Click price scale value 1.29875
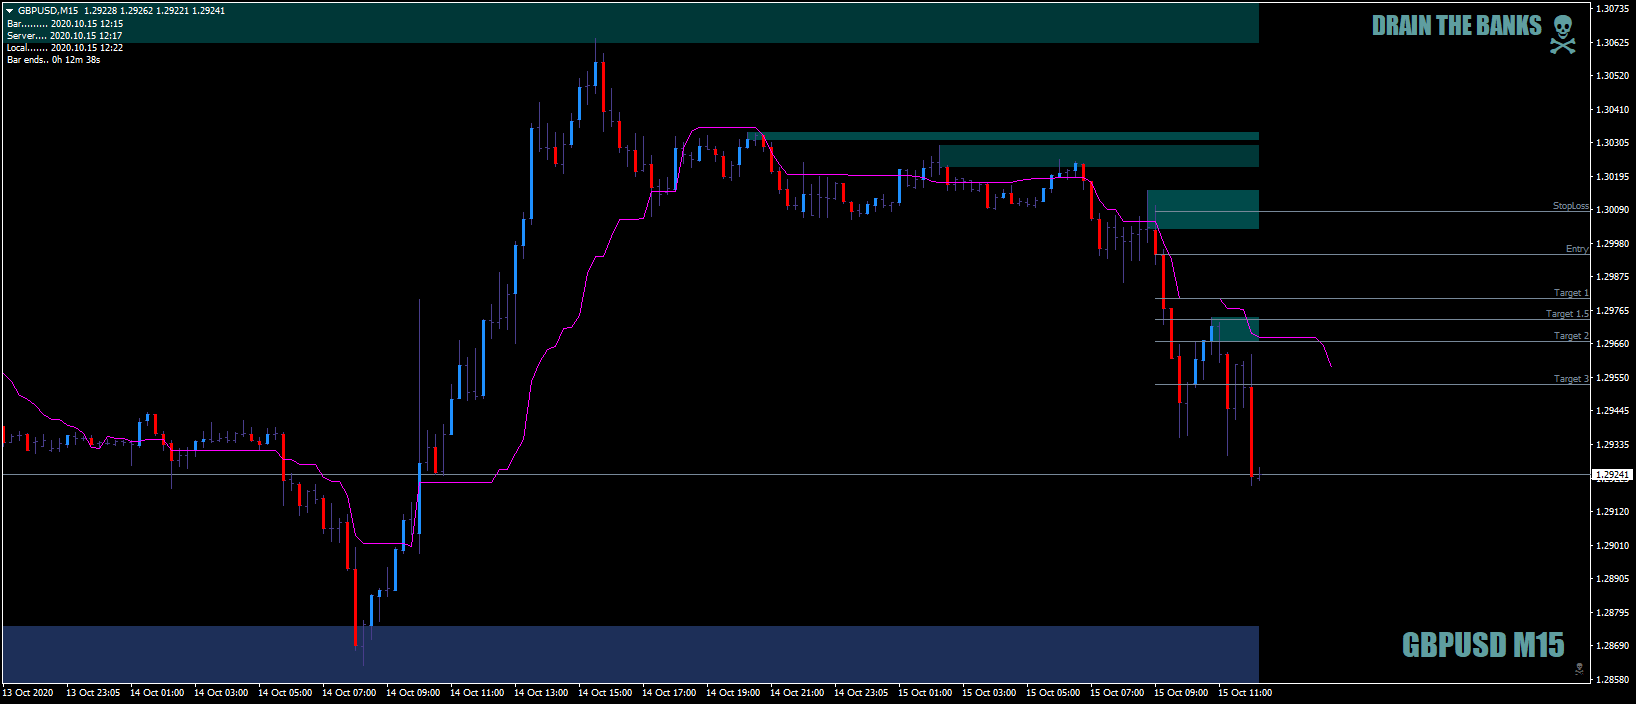 point(1612,277)
